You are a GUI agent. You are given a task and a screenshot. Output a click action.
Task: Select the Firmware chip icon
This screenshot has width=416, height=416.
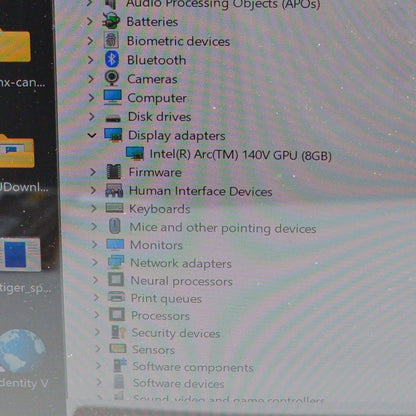click(114, 172)
